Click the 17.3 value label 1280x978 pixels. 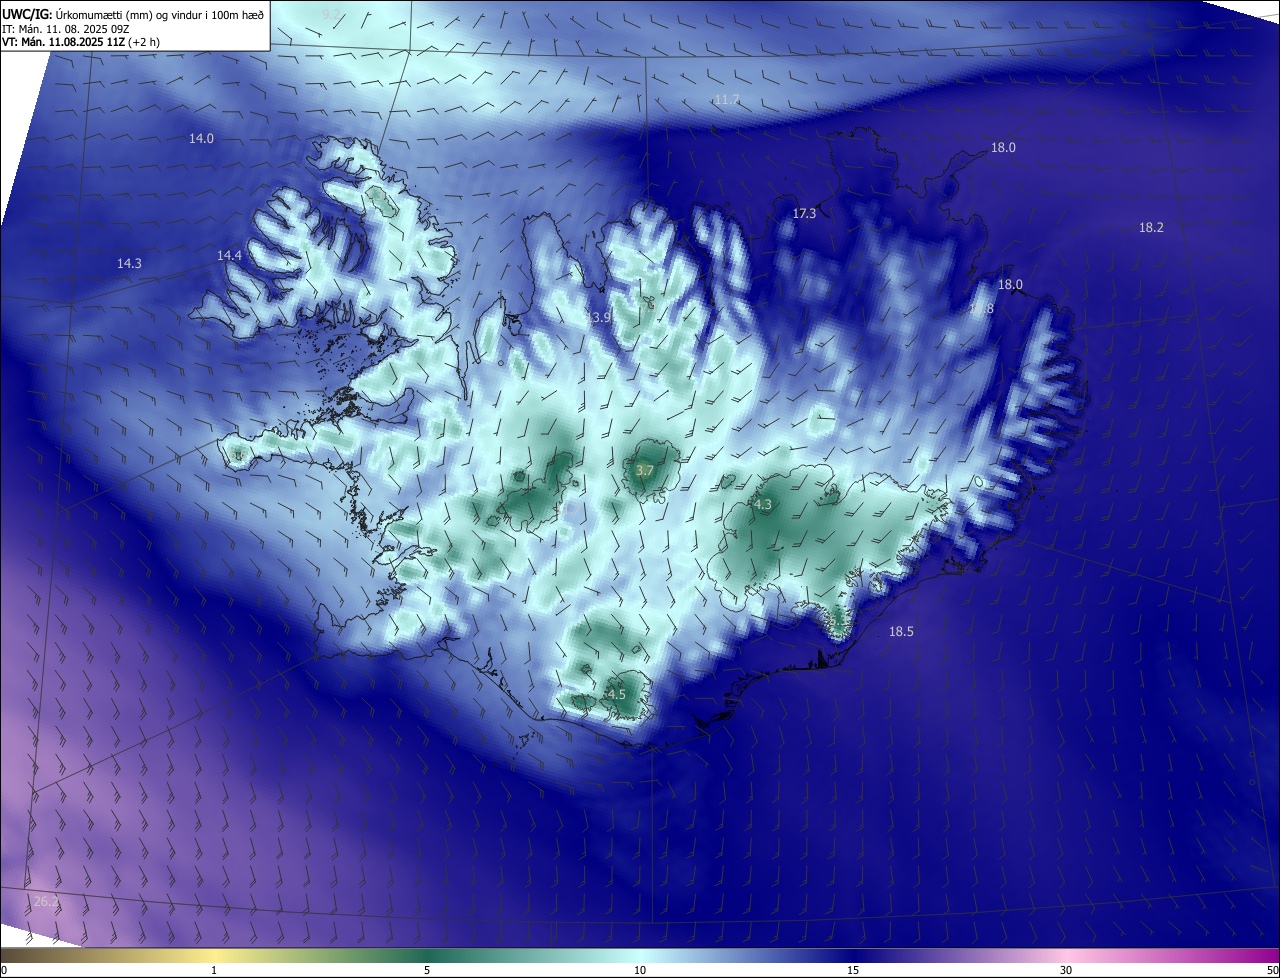804,213
